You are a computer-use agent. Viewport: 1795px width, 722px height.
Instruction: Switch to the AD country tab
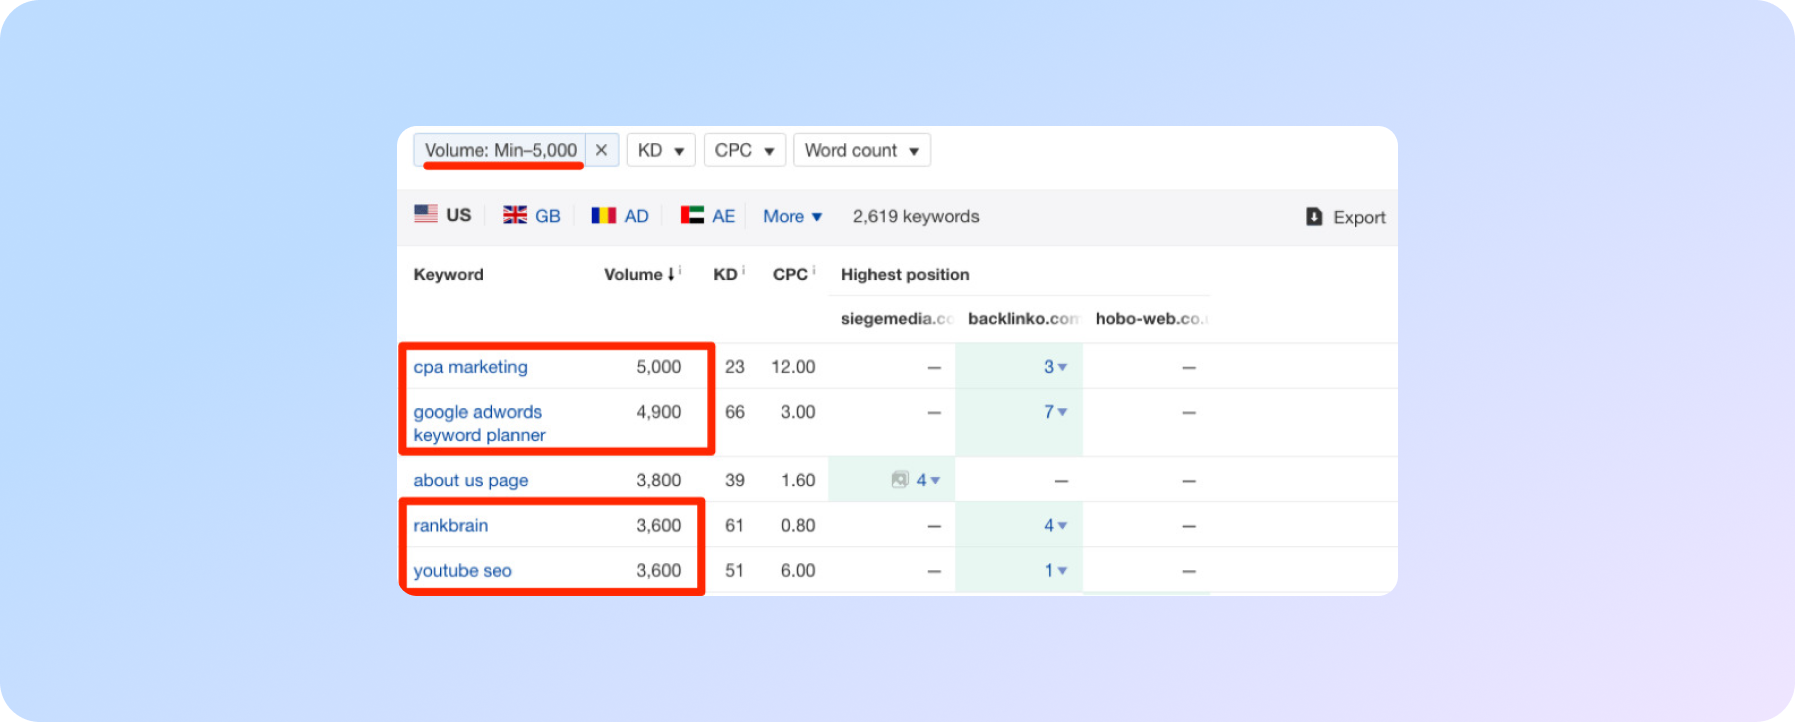click(x=620, y=215)
